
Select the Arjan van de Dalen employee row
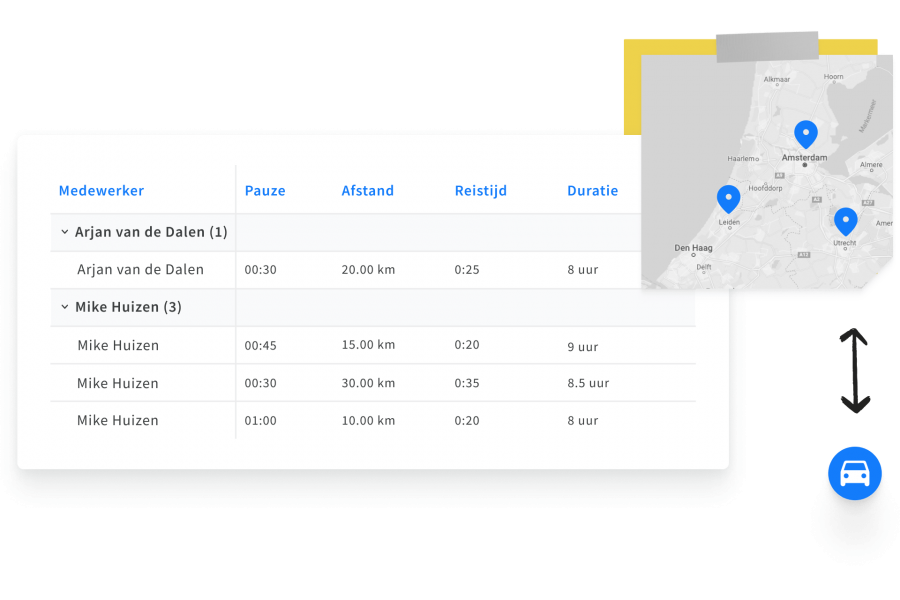pos(140,270)
